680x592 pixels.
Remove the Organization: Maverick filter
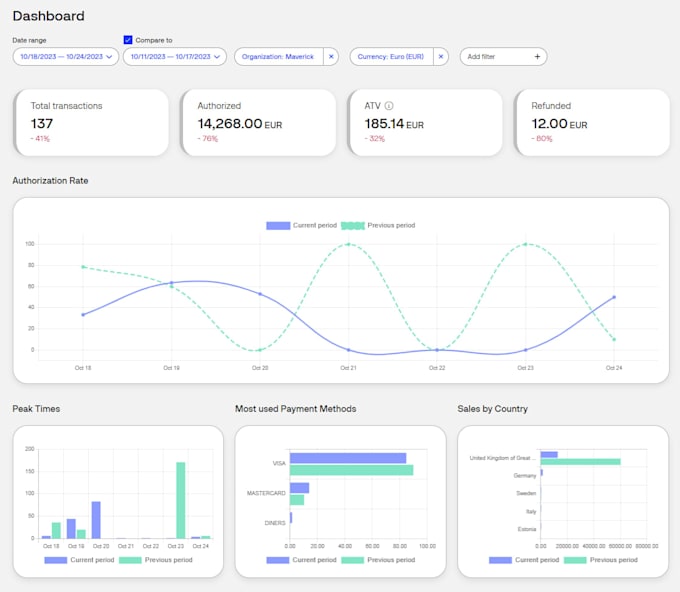click(x=331, y=57)
